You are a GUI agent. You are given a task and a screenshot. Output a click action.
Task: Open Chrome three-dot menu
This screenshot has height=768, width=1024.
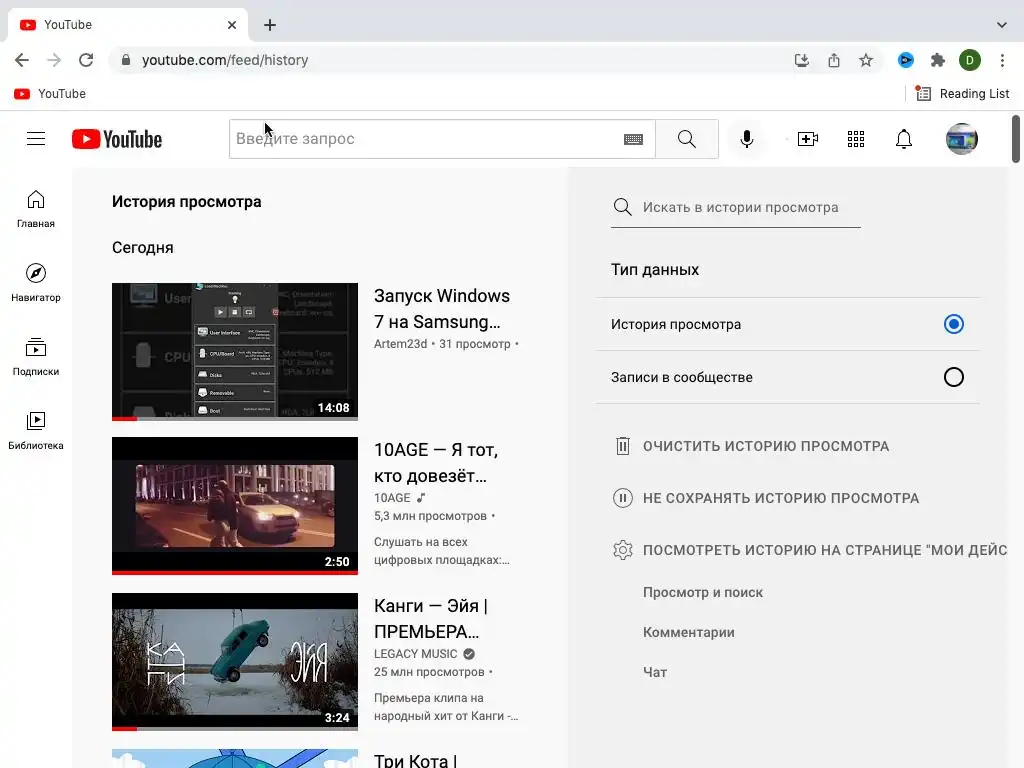[1002, 60]
